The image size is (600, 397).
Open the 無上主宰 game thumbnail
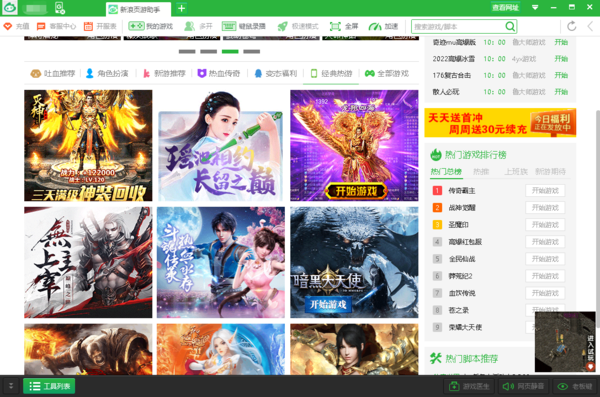(88, 263)
